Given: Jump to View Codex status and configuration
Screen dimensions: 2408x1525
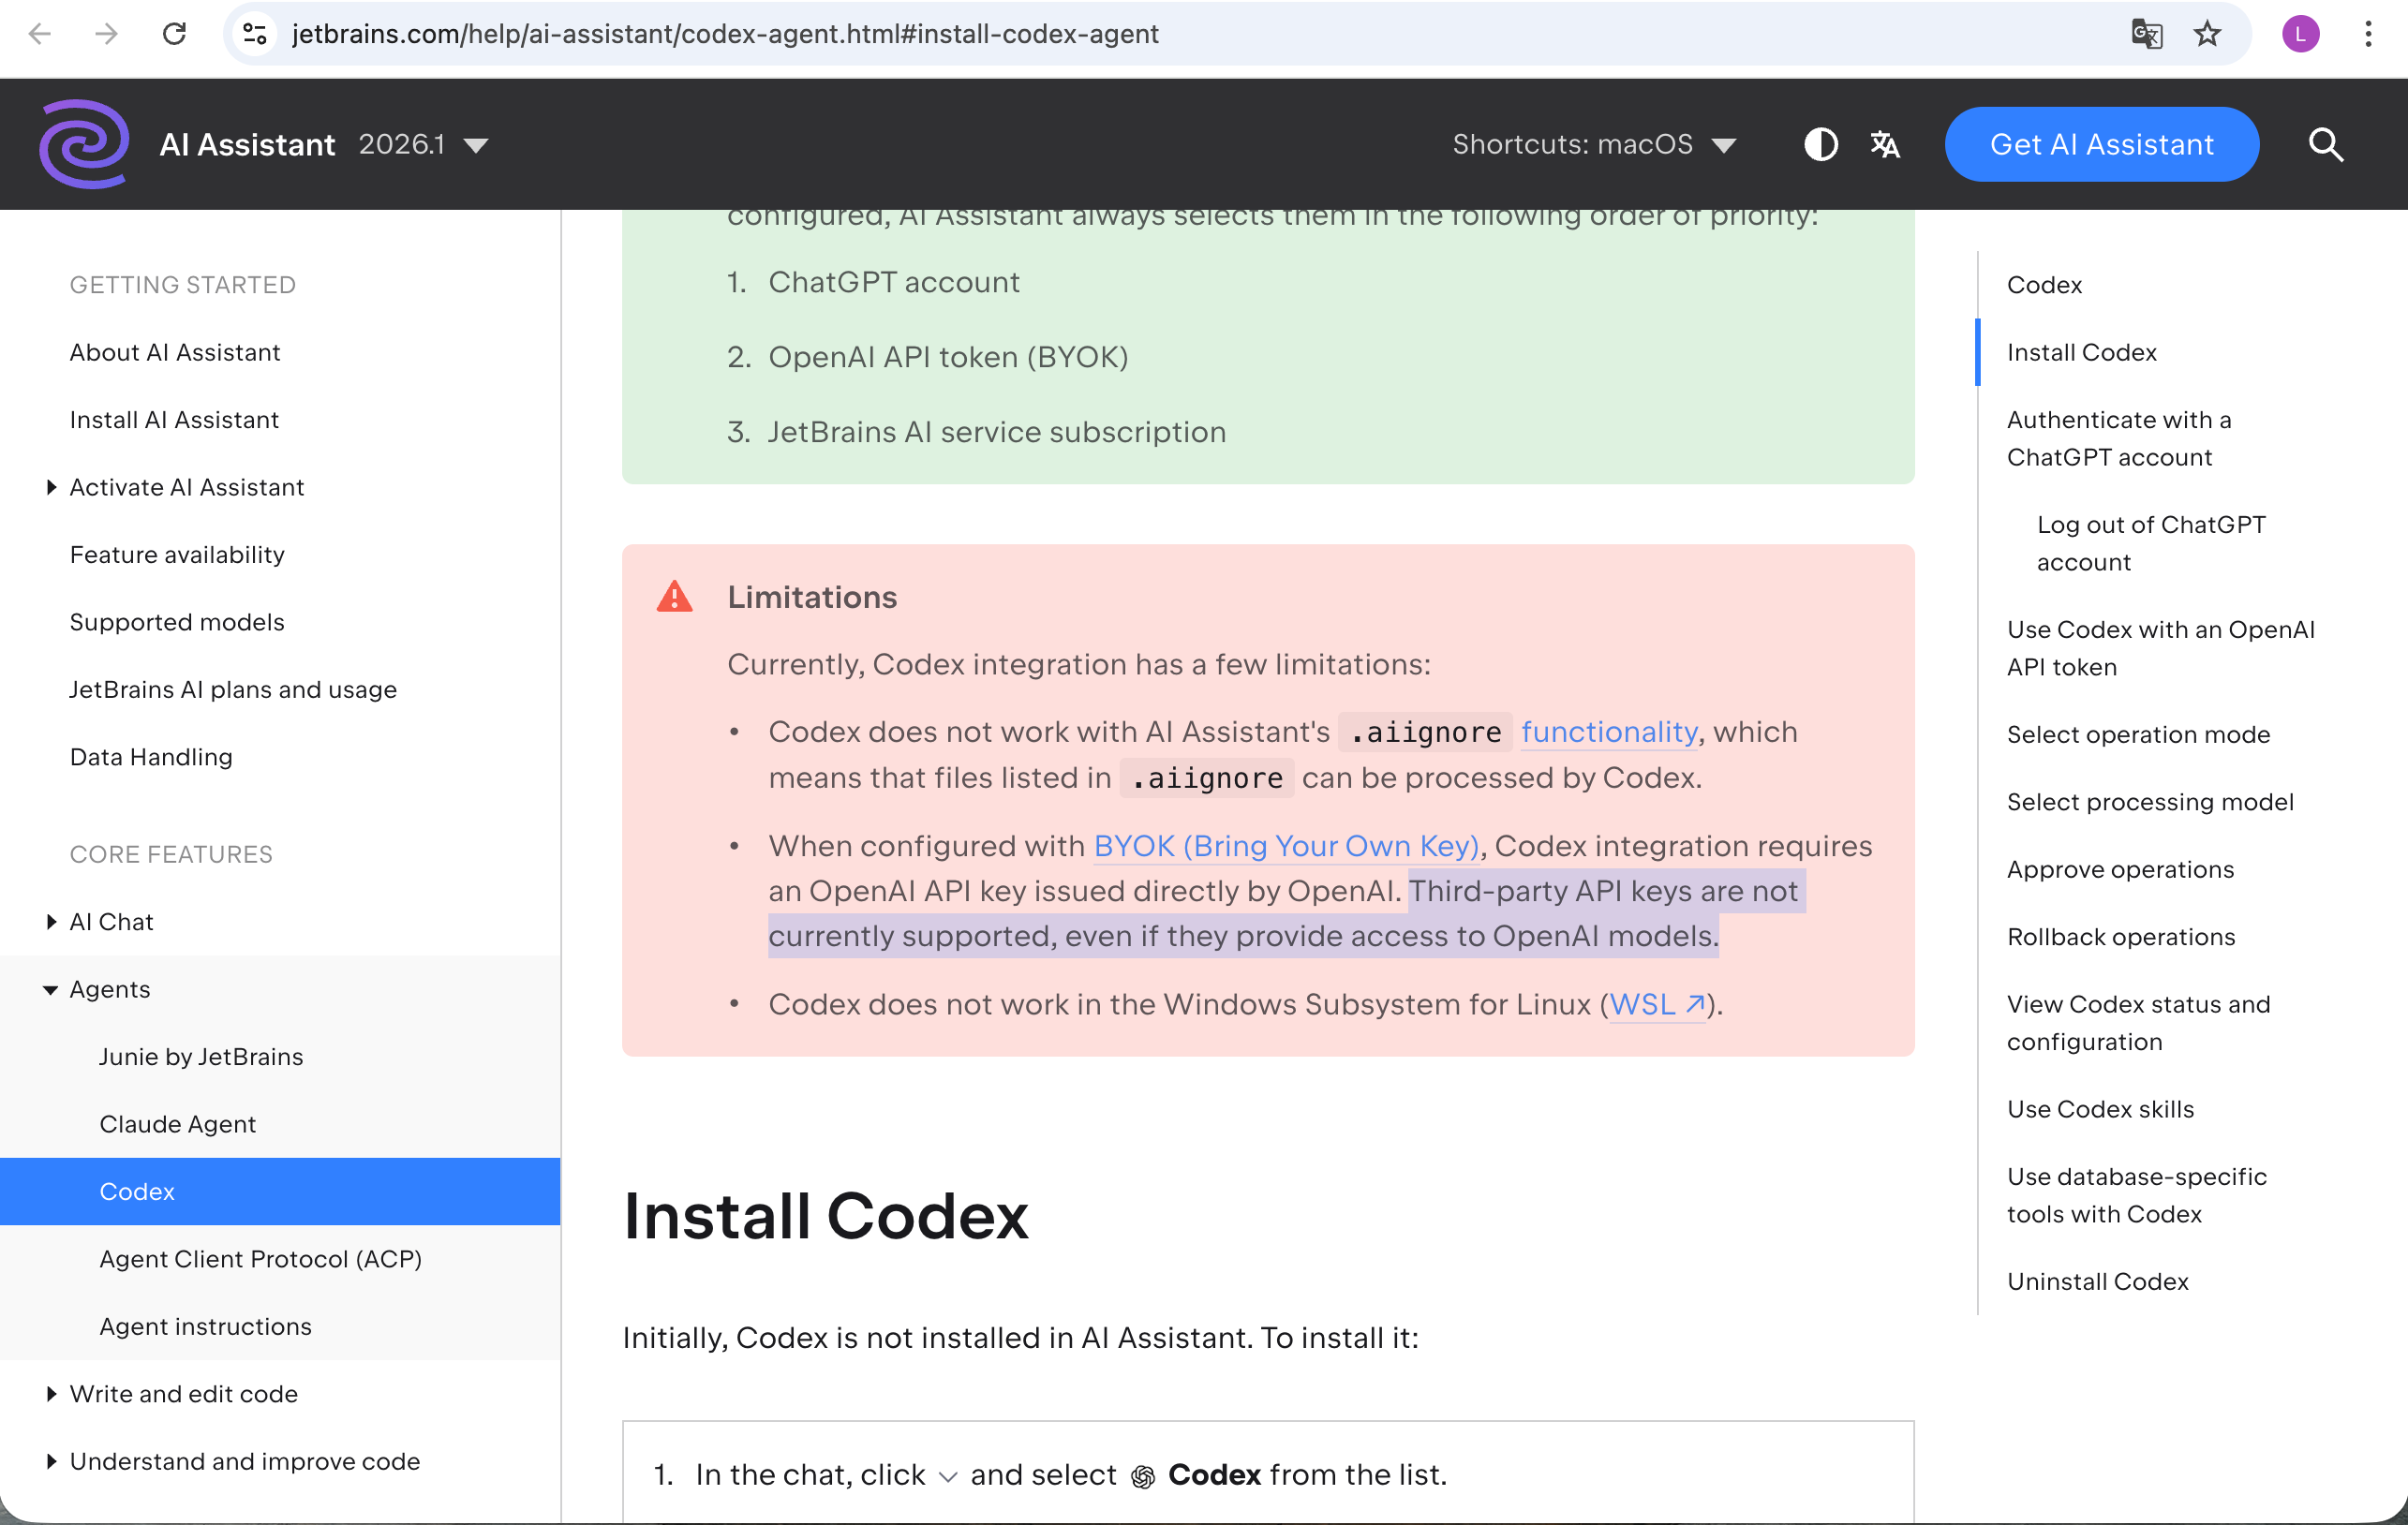Looking at the screenshot, I should (2138, 1023).
